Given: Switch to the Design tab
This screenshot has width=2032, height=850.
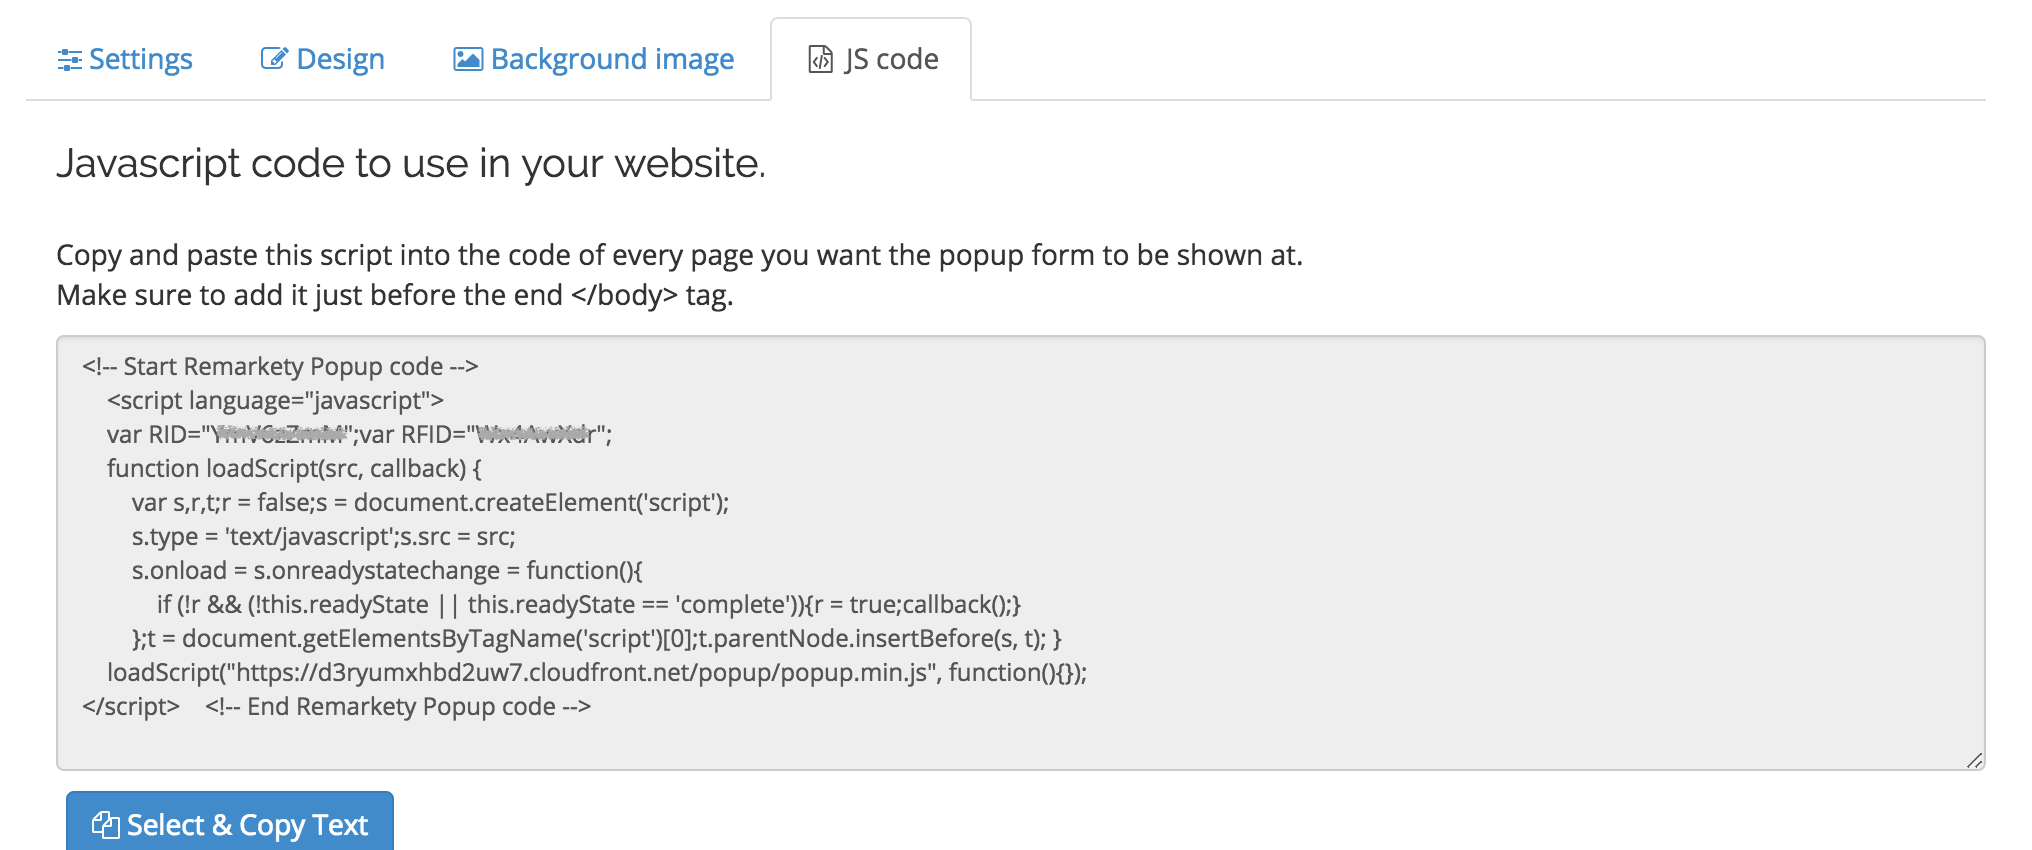Looking at the screenshot, I should pyautogui.click(x=322, y=60).
